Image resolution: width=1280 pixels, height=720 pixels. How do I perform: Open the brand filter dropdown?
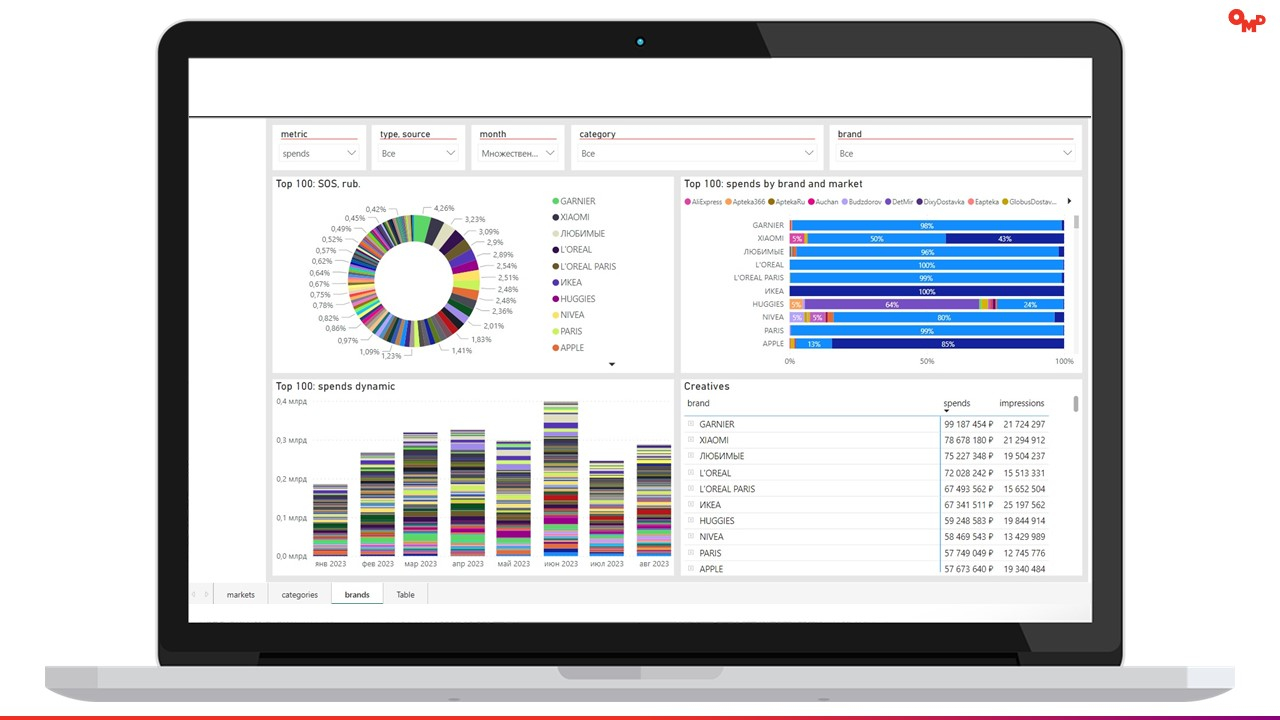click(x=955, y=153)
